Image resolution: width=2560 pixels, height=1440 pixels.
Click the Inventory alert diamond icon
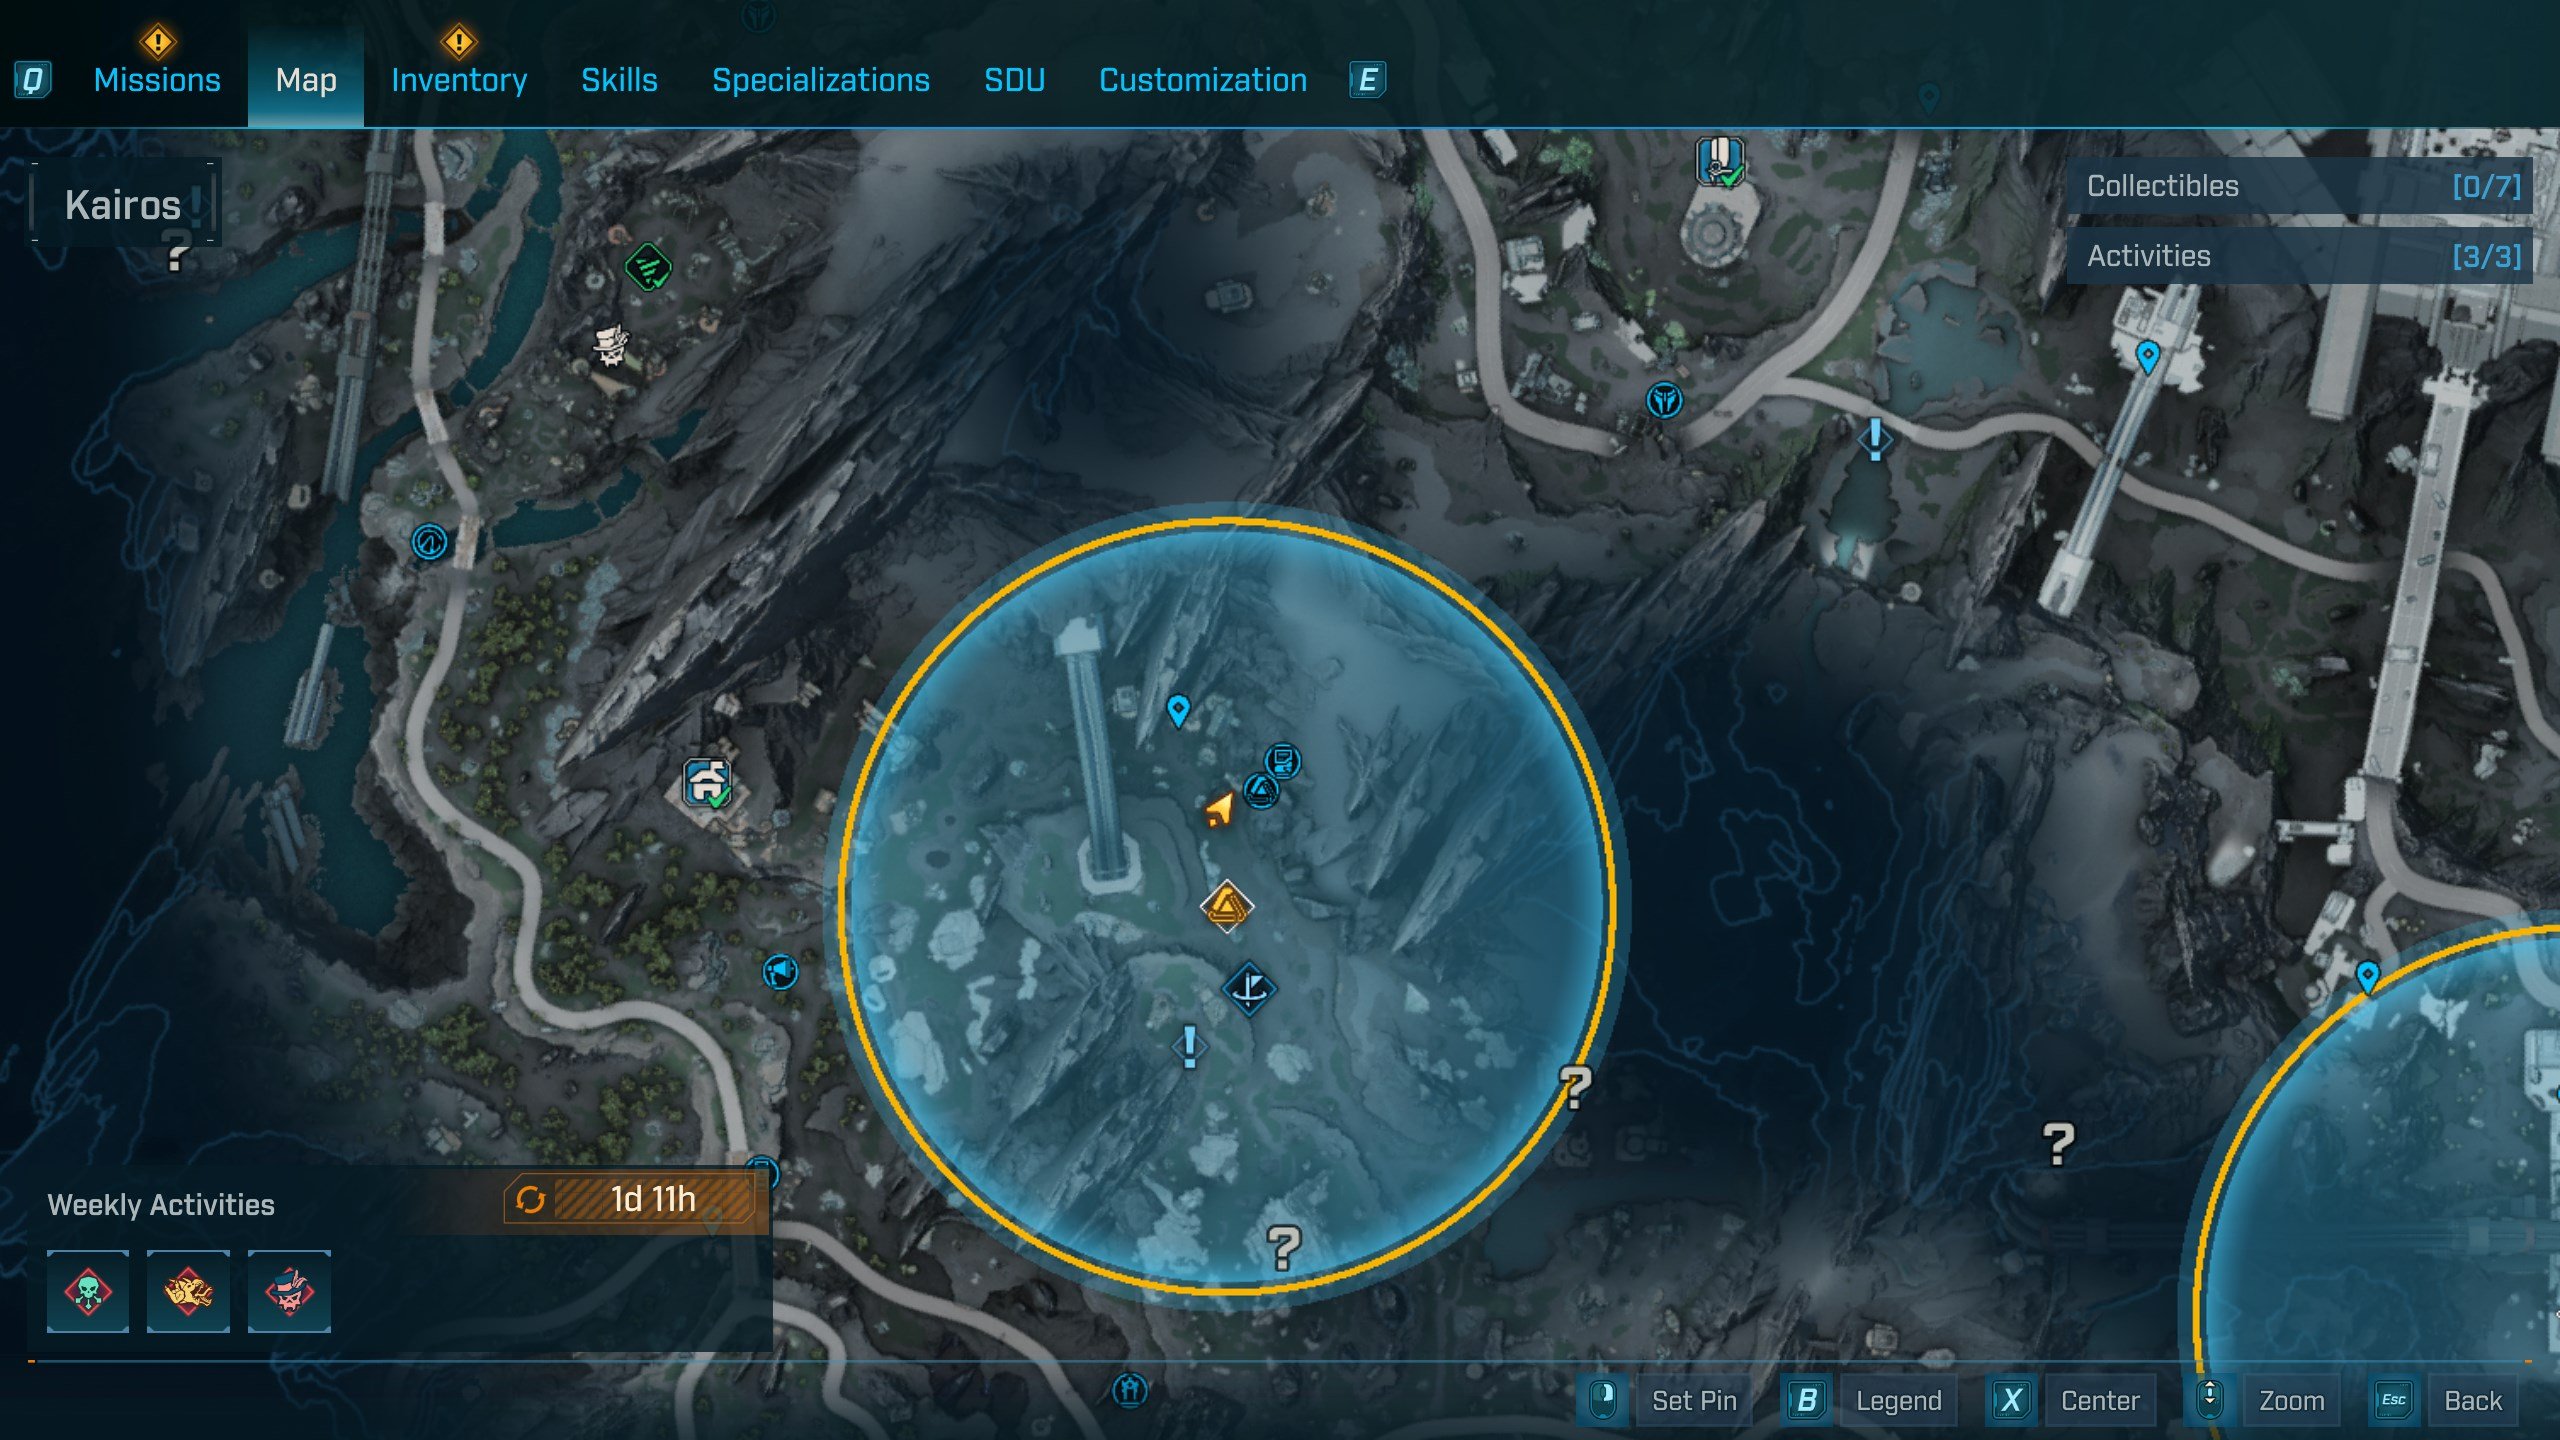pyautogui.click(x=458, y=42)
